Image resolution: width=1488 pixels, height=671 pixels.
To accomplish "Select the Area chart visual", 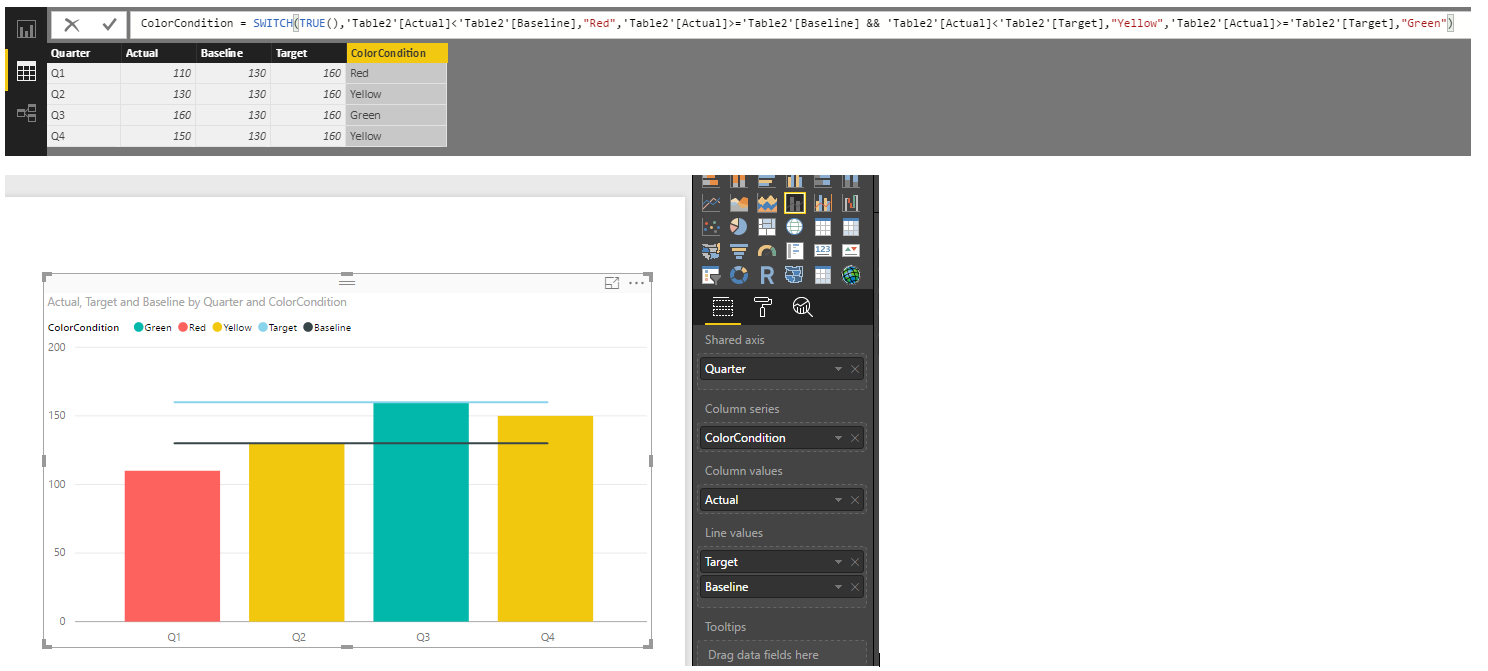I will pyautogui.click(x=739, y=203).
